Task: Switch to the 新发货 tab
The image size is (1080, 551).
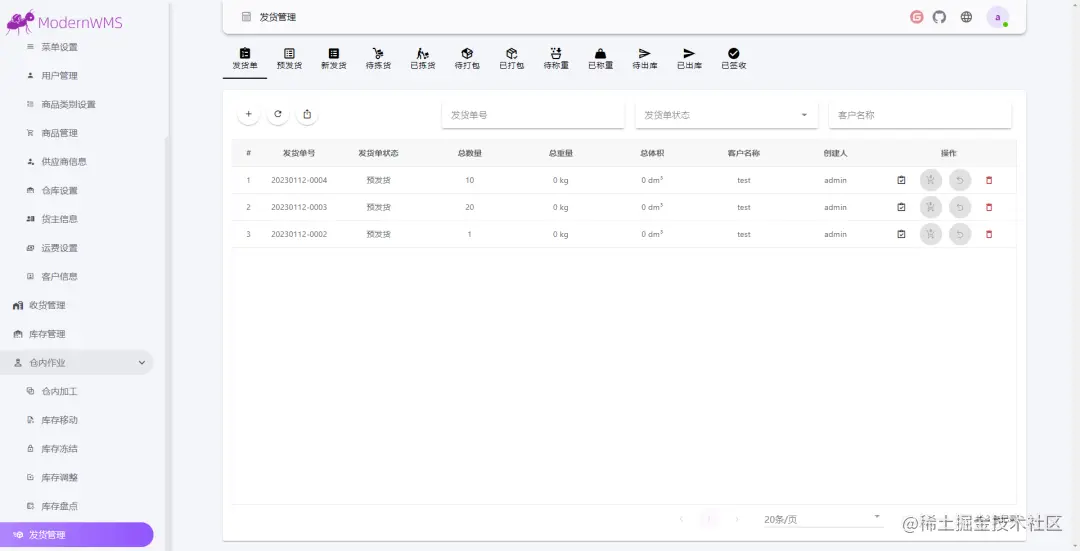Action: 333,59
